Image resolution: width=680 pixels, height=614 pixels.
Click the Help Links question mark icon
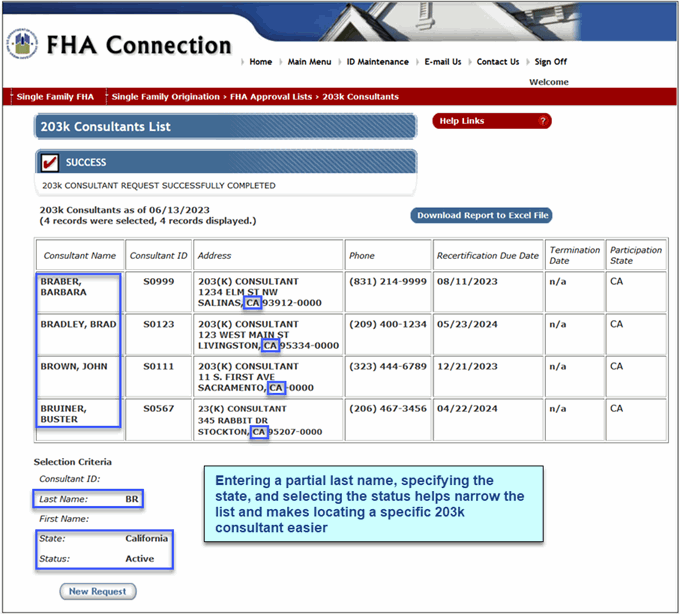click(x=543, y=121)
